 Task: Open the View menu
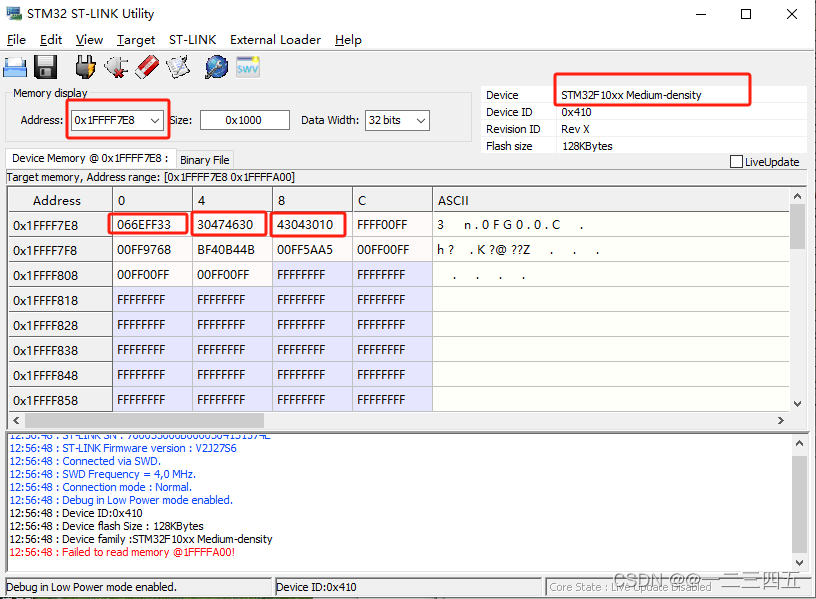(x=89, y=40)
